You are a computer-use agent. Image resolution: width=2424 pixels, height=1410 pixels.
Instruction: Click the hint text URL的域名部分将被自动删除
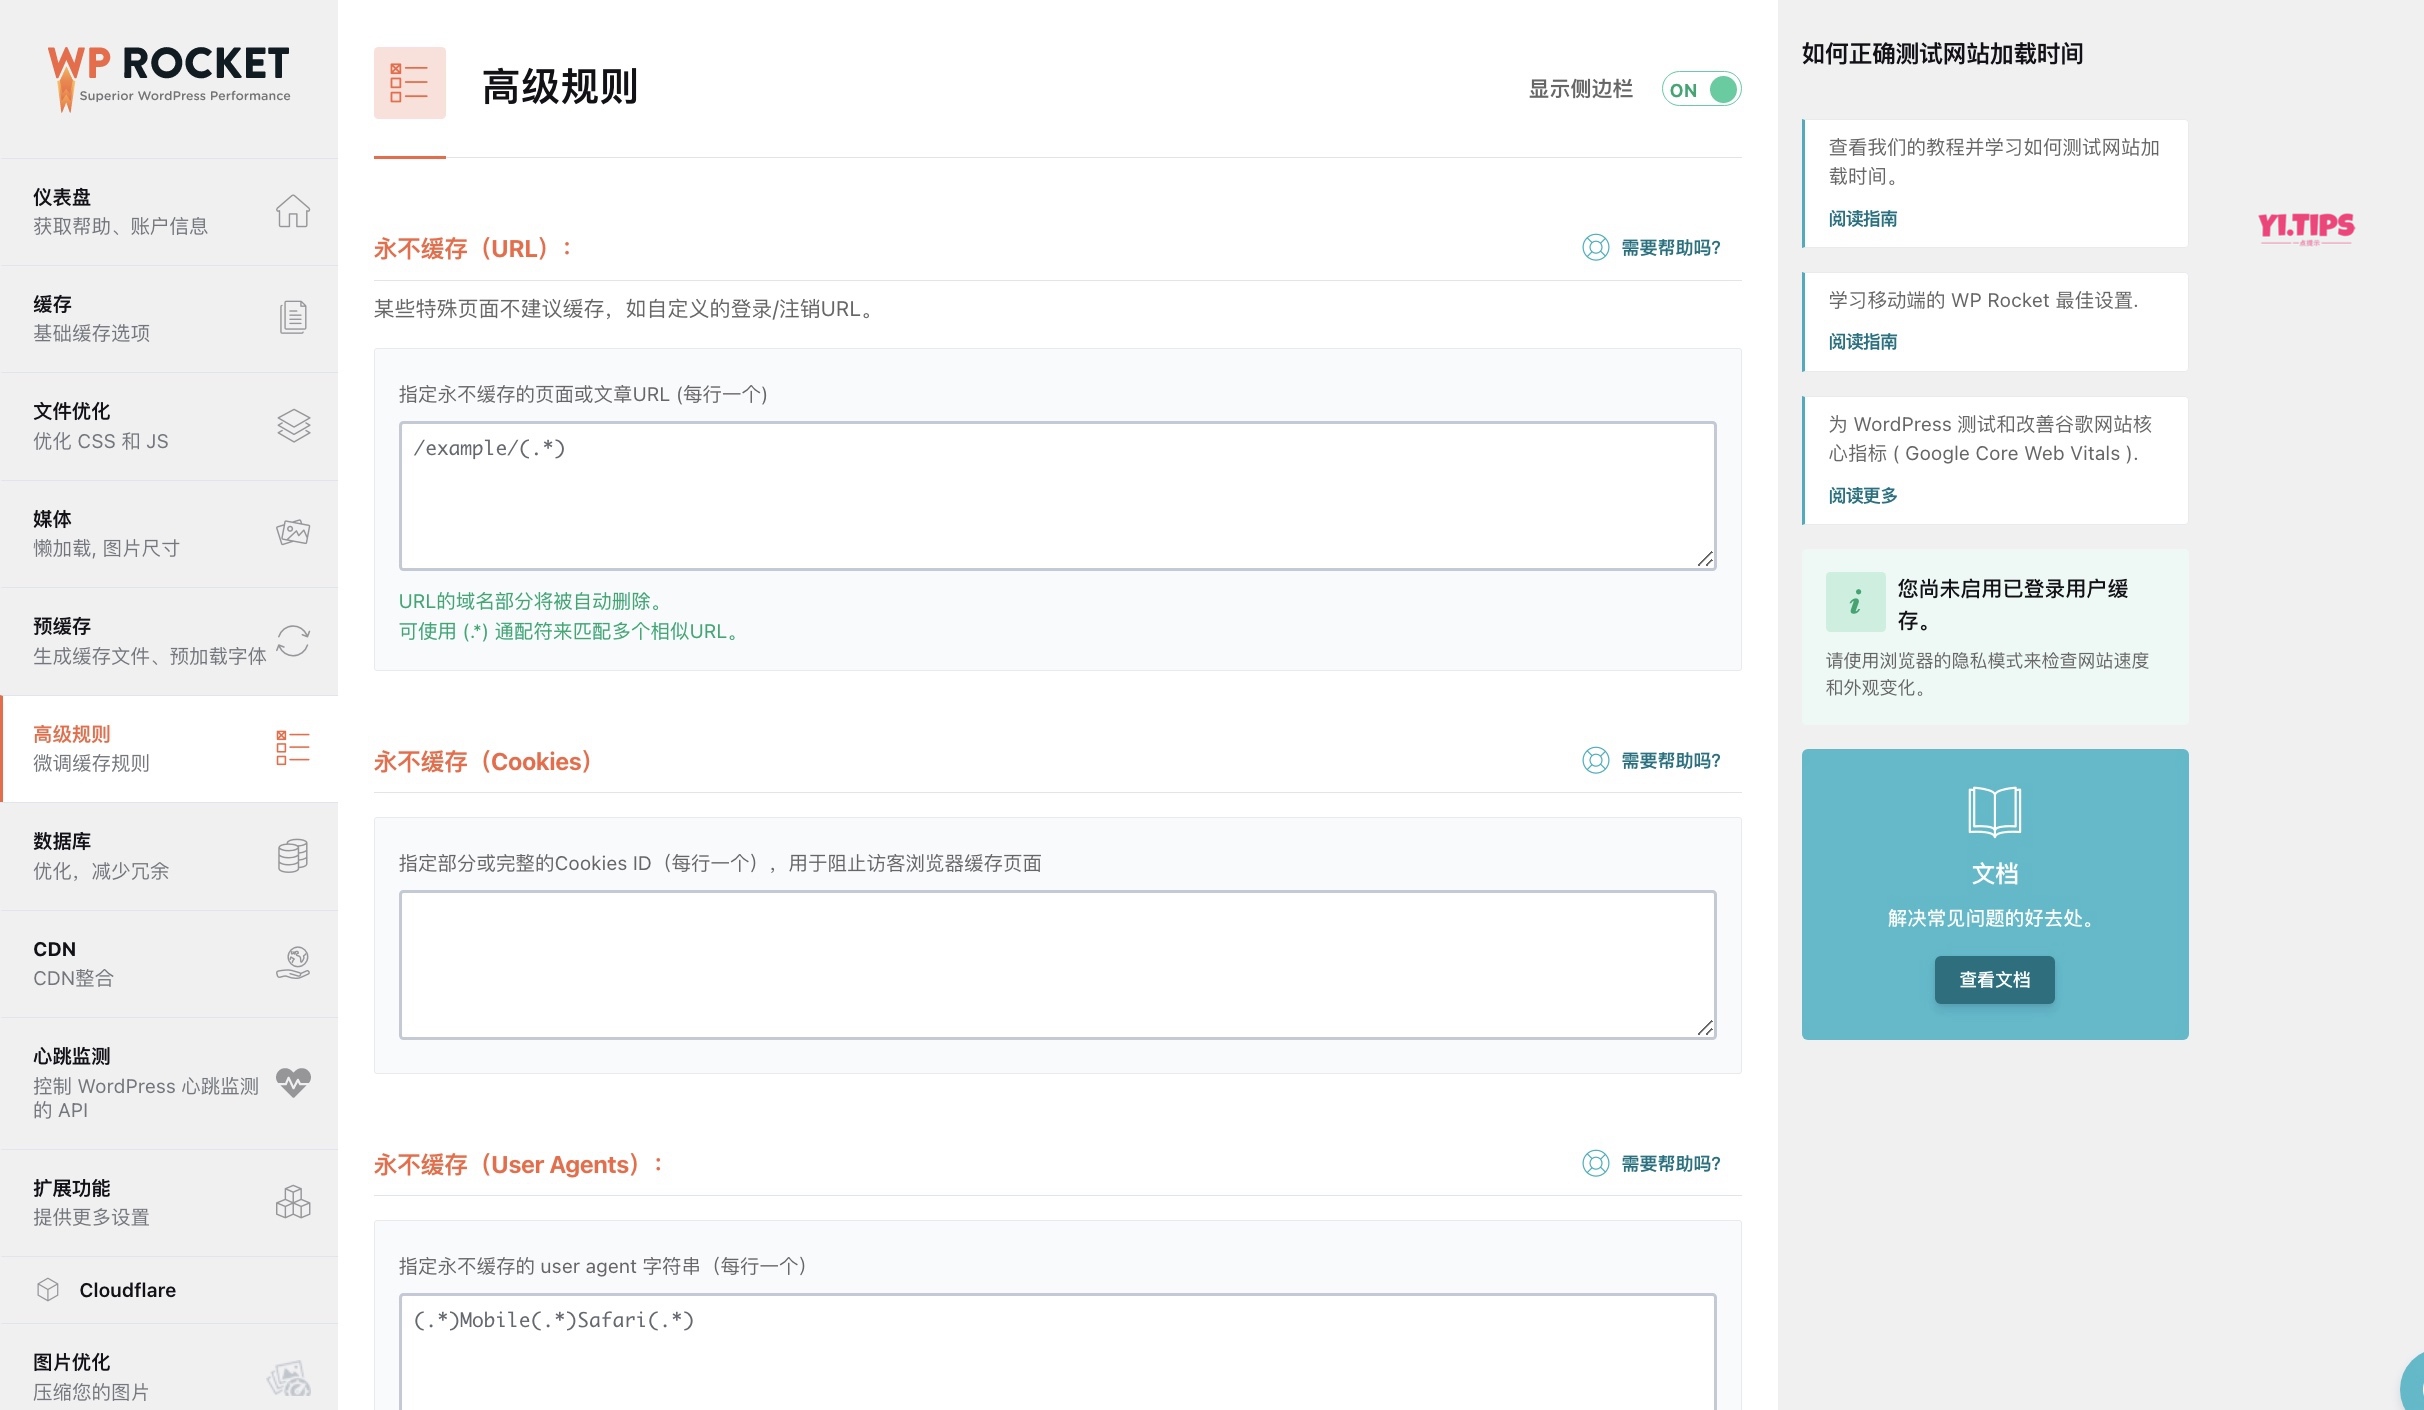pyautogui.click(x=531, y=601)
